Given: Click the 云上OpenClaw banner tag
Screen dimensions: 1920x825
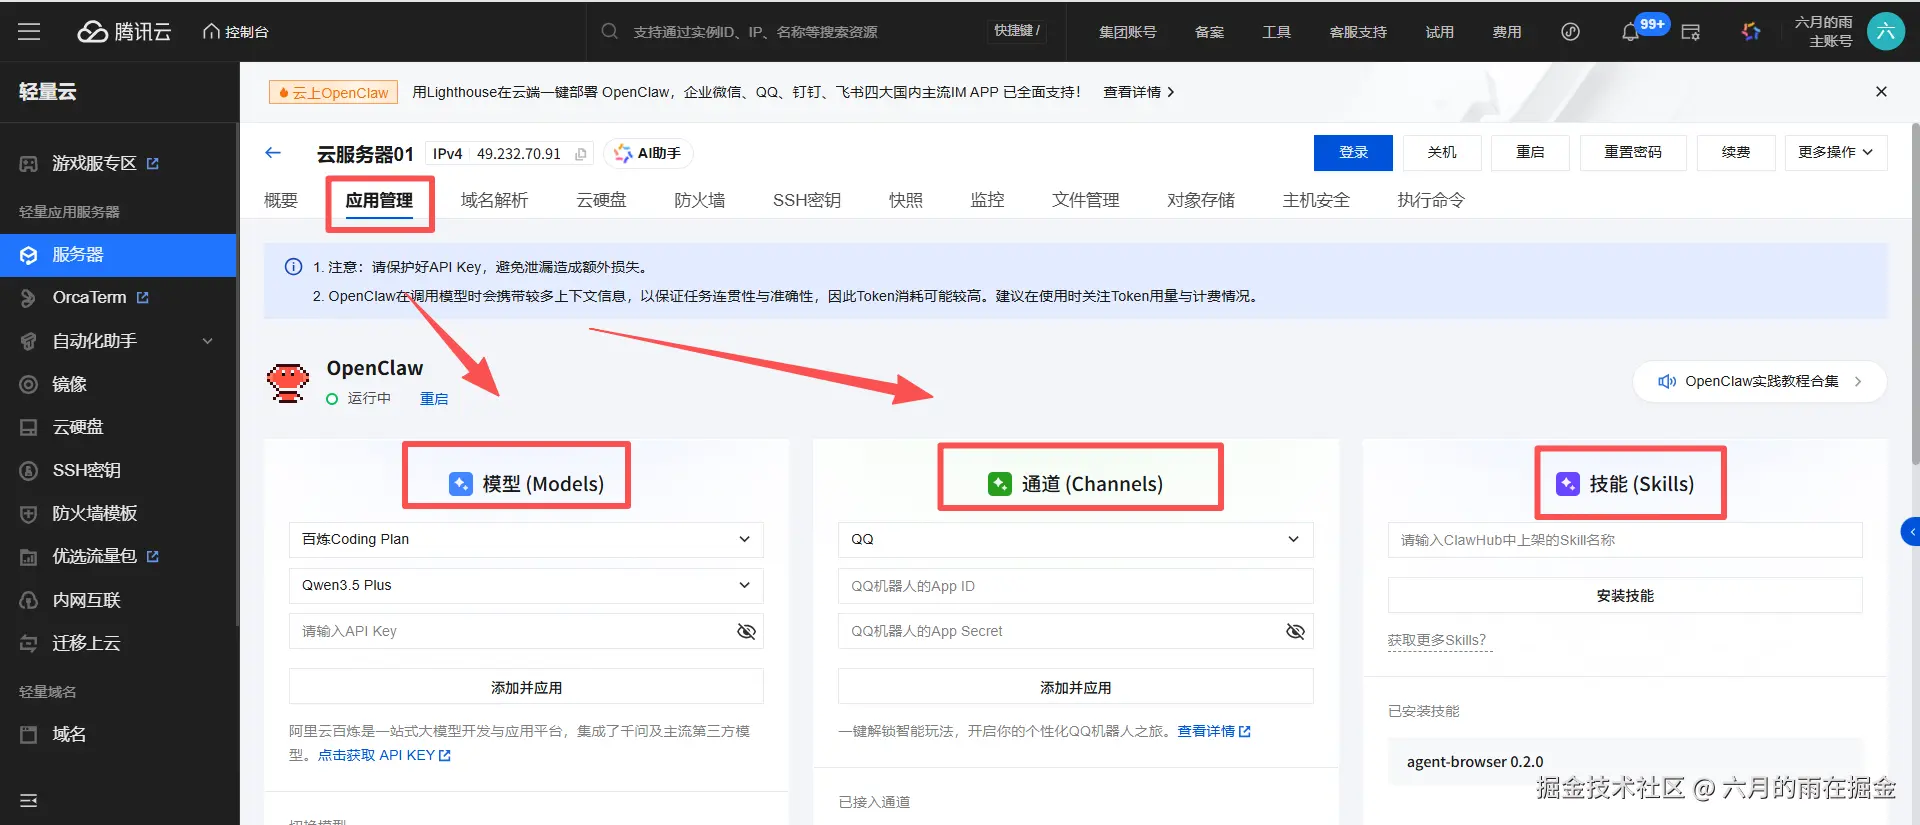Looking at the screenshot, I should pos(333,92).
